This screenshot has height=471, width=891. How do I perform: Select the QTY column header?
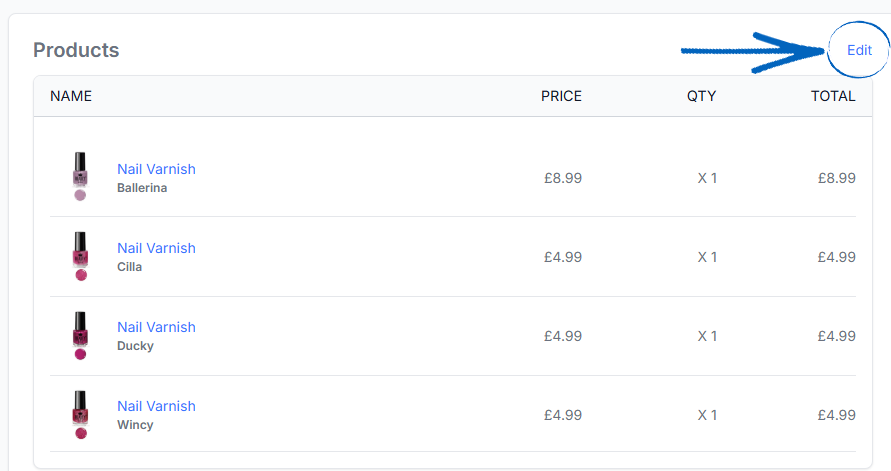(701, 96)
